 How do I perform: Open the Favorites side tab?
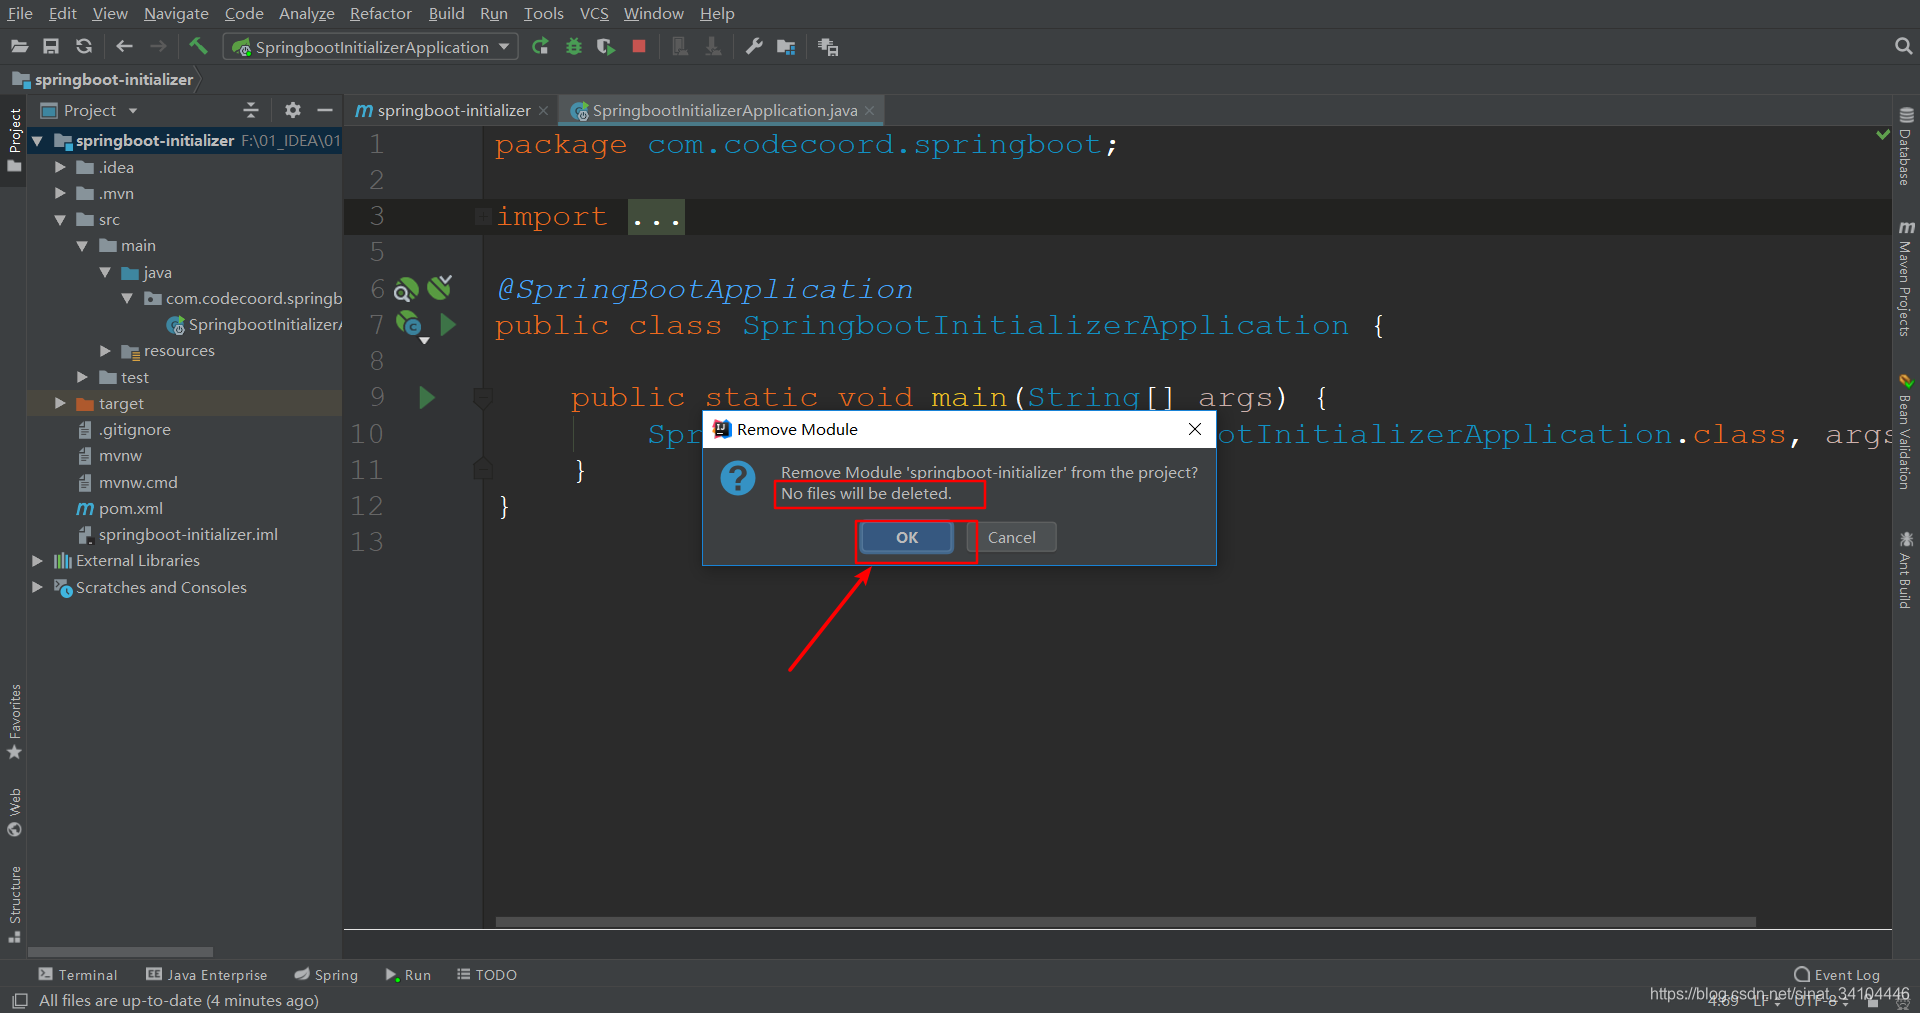(x=14, y=722)
